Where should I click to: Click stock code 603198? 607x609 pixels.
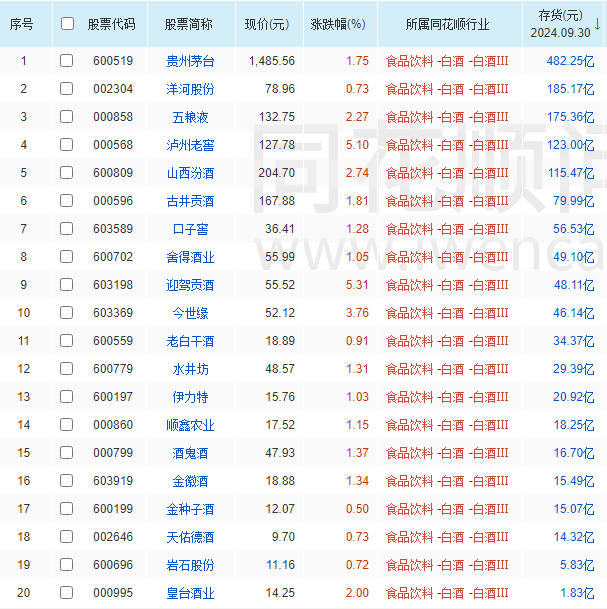(x=113, y=285)
